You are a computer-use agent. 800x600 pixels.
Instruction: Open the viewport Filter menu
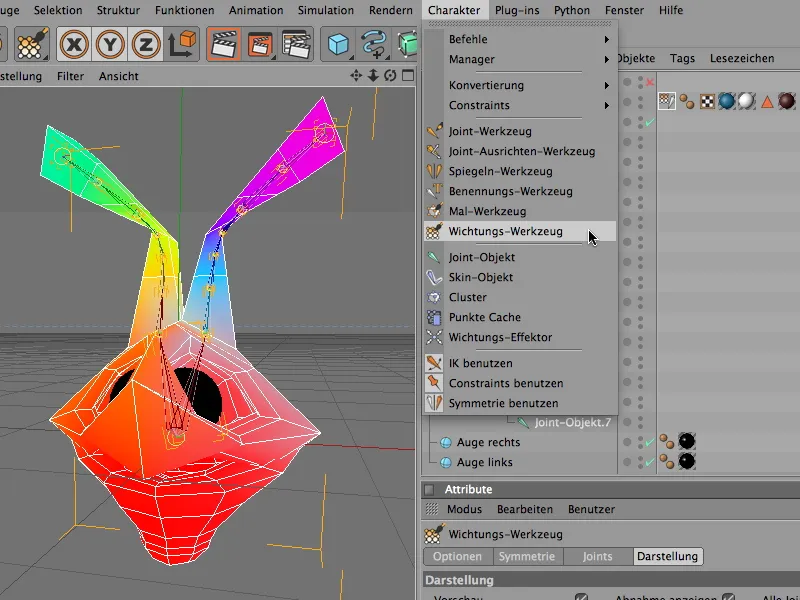coord(70,76)
